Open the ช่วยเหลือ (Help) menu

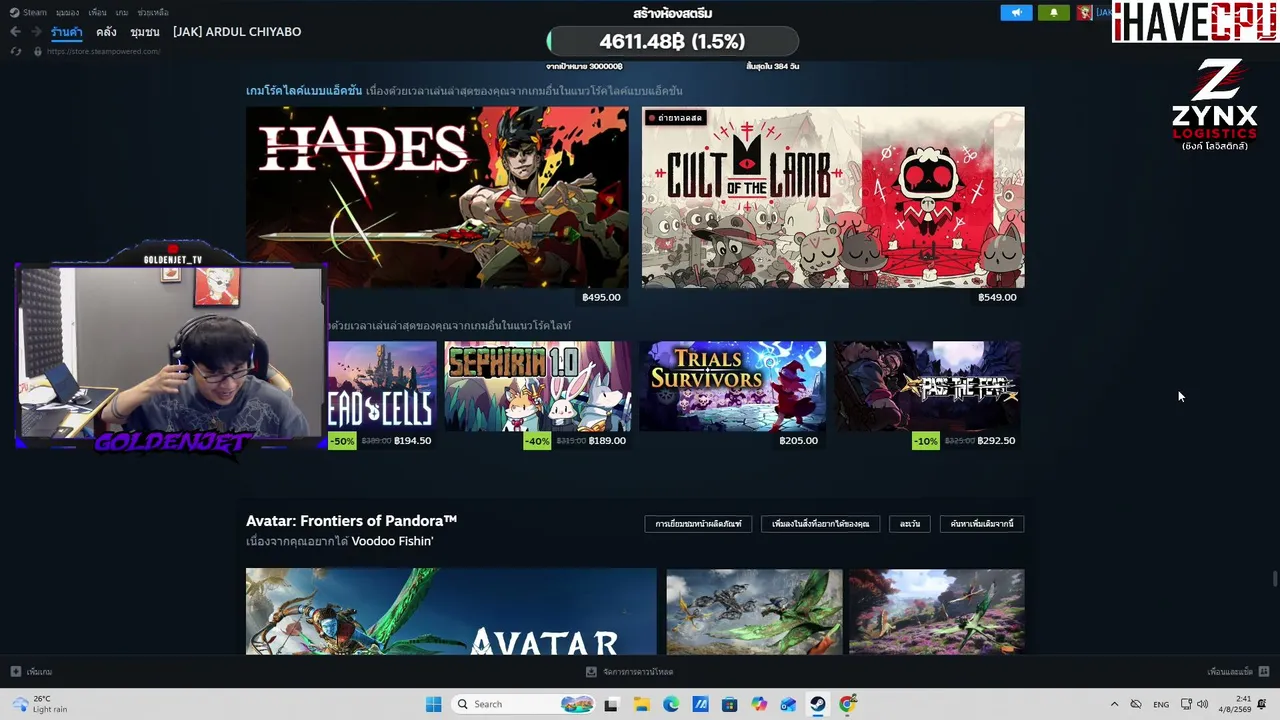[x=153, y=13]
